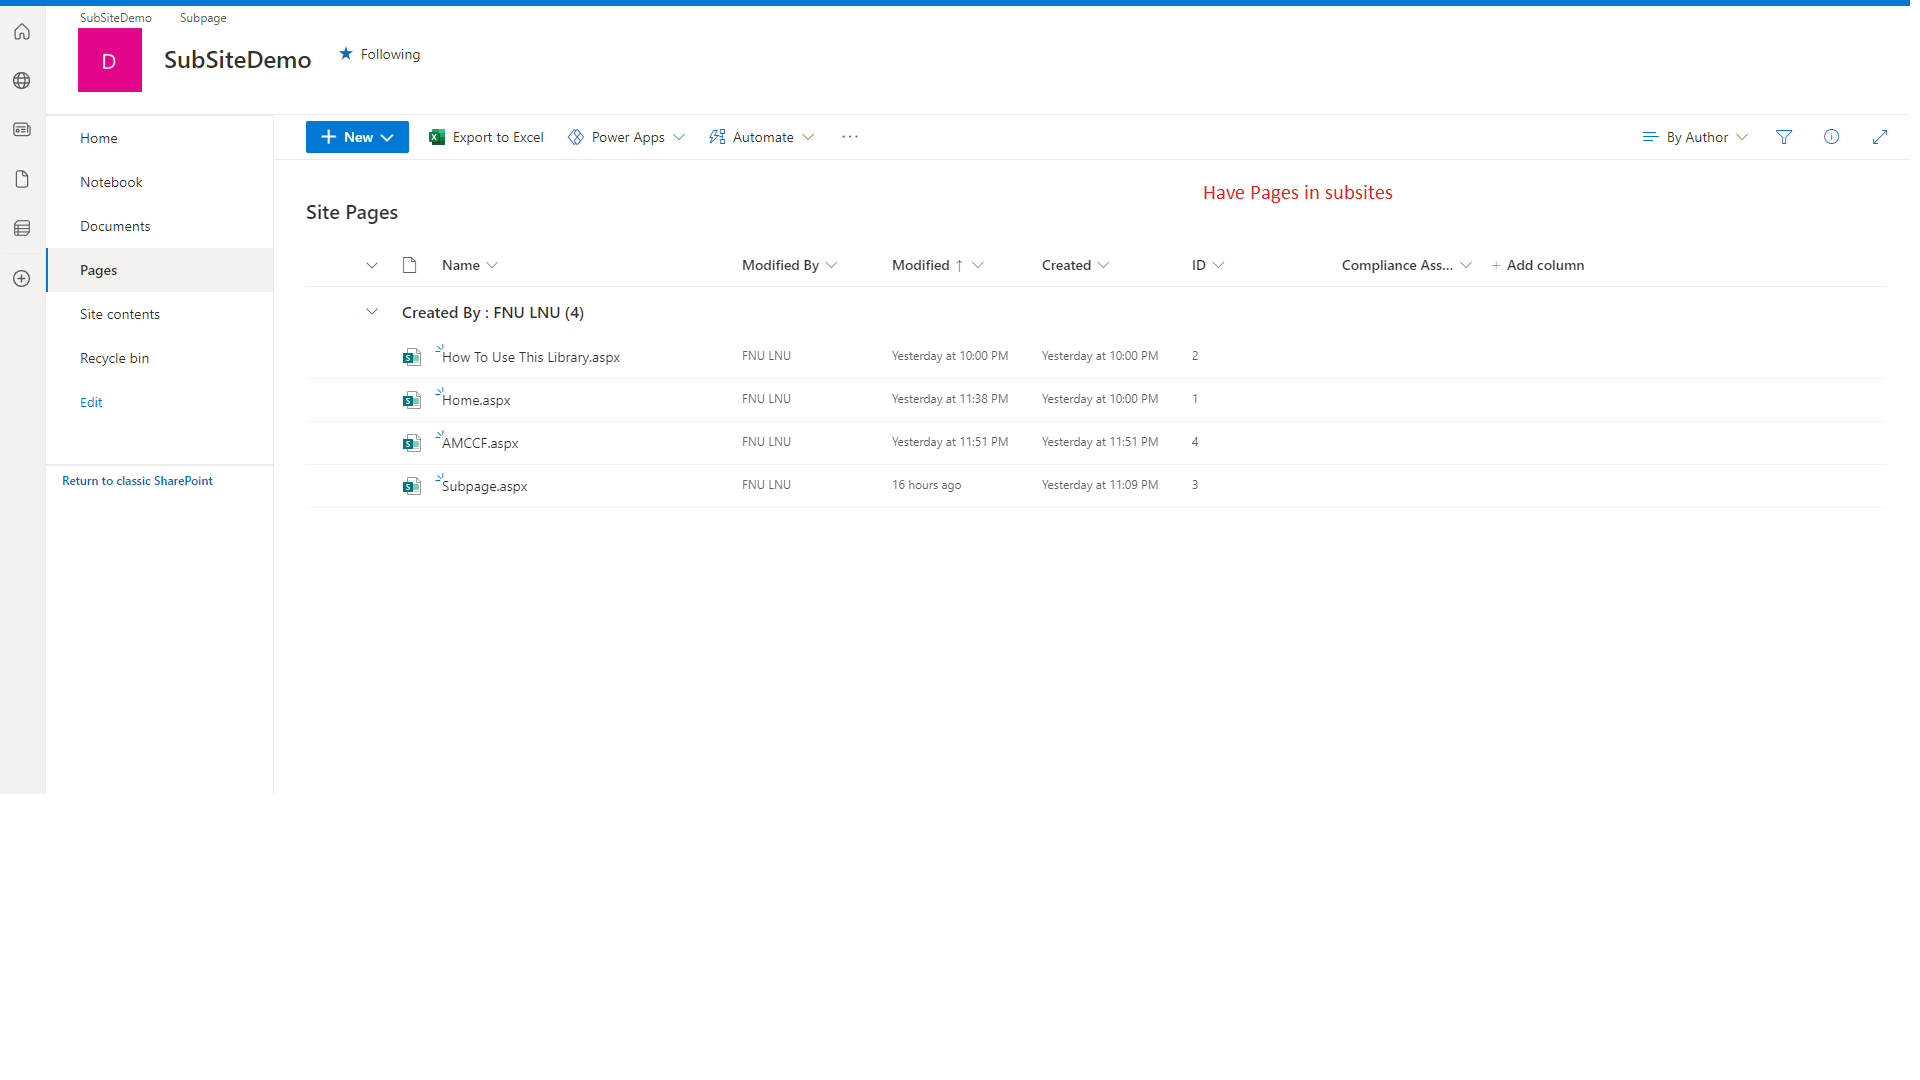Click the Home icon in left rail
The width and height of the screenshot is (1920, 1080).
(x=22, y=32)
